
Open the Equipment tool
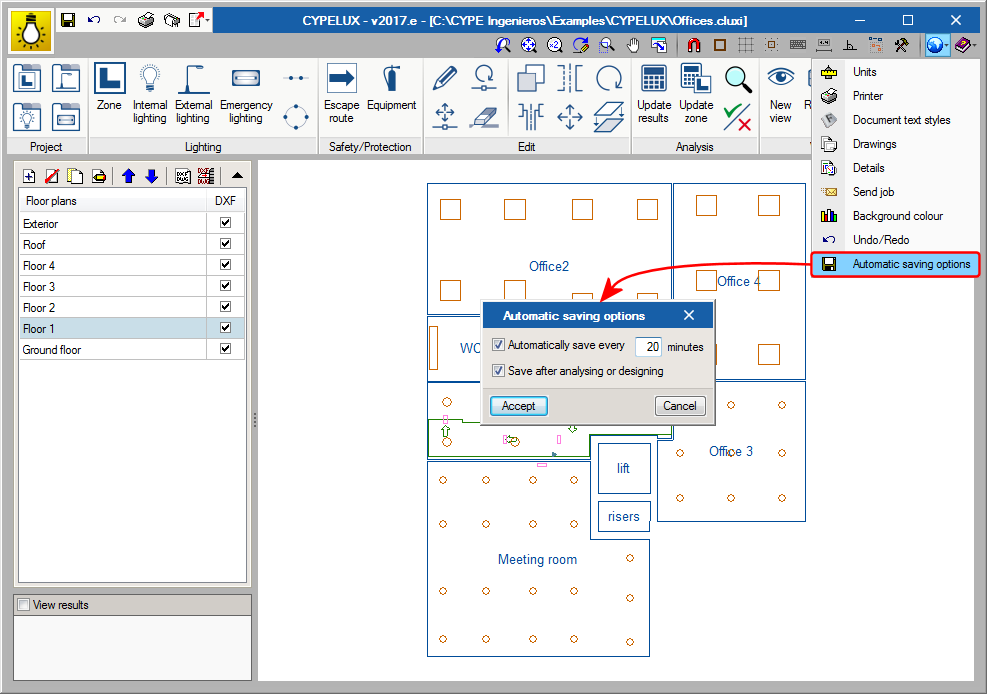coord(391,90)
